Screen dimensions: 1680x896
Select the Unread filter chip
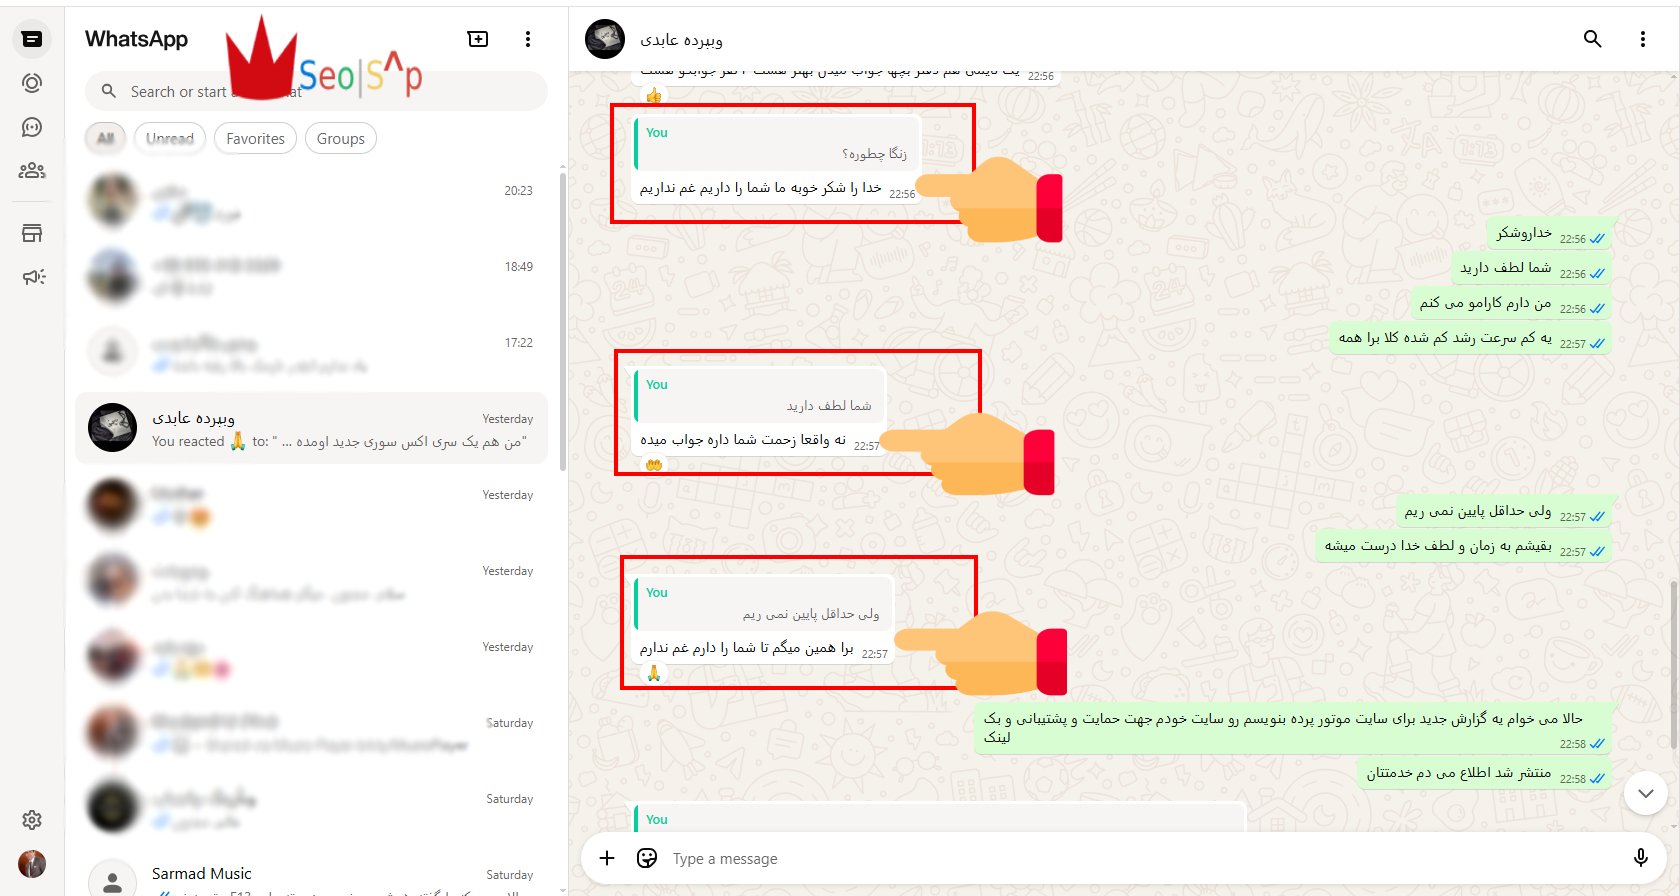pos(170,139)
